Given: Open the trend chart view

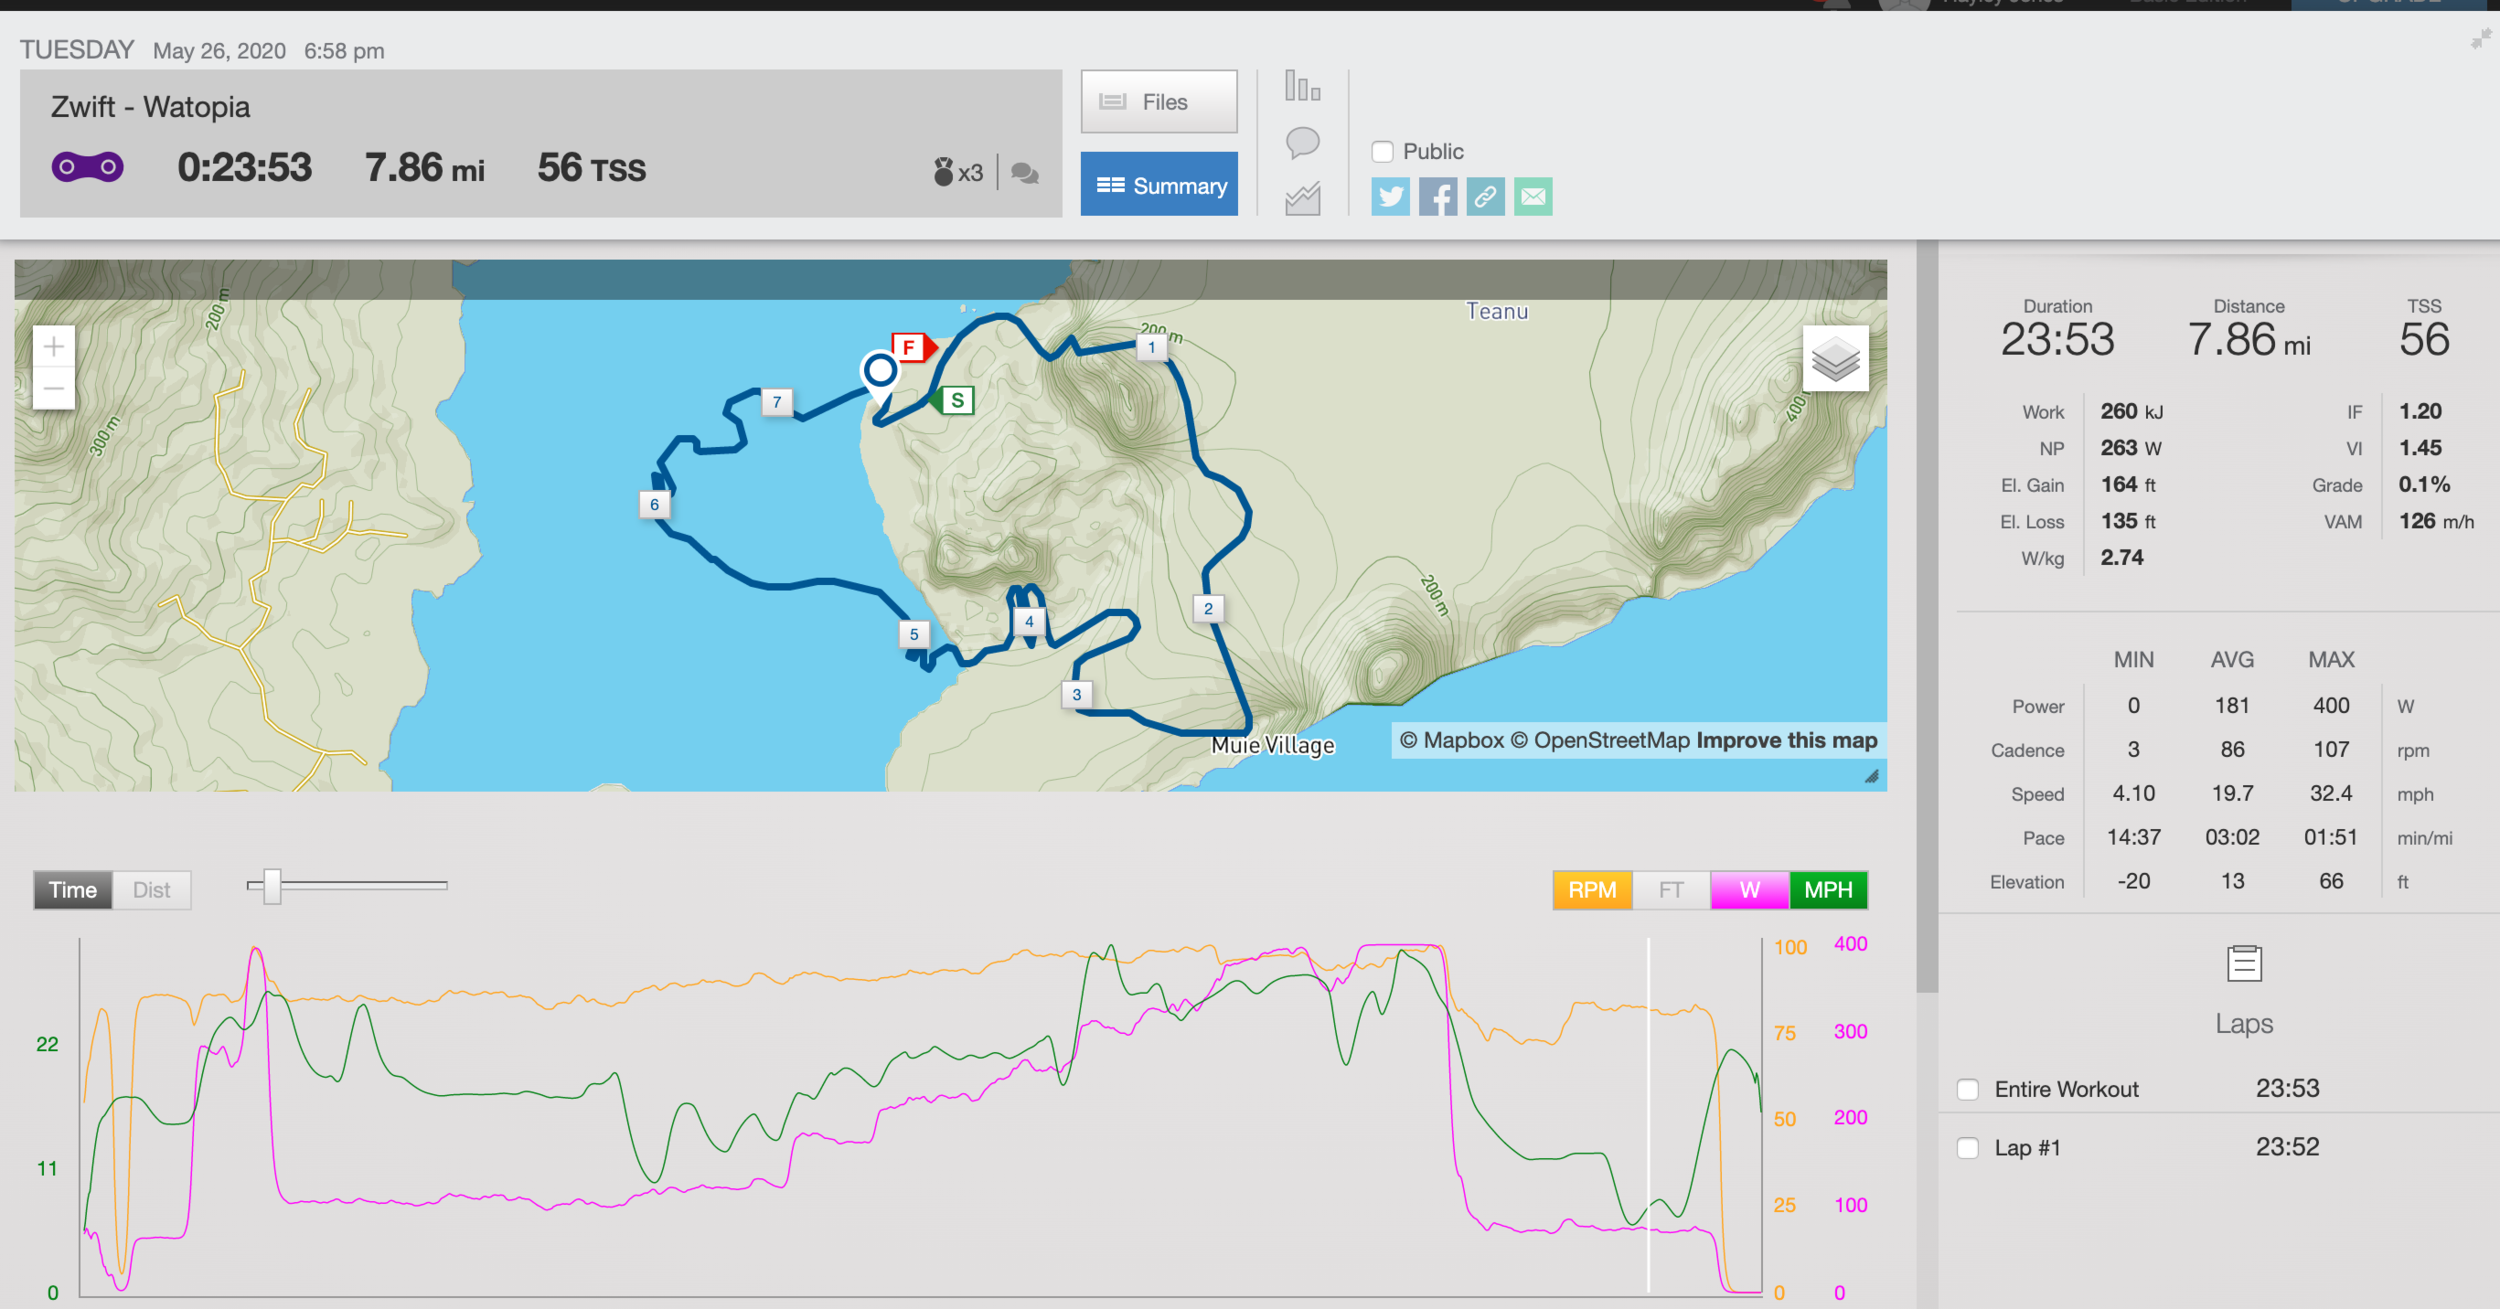Looking at the screenshot, I should tap(1302, 198).
